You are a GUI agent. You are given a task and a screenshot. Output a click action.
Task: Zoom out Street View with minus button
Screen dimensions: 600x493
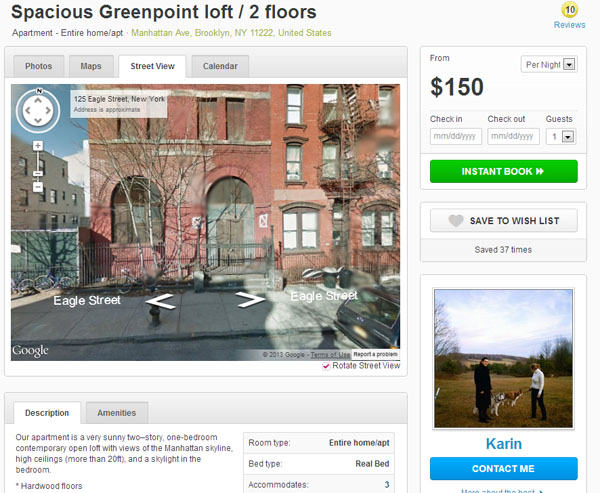coord(38,187)
